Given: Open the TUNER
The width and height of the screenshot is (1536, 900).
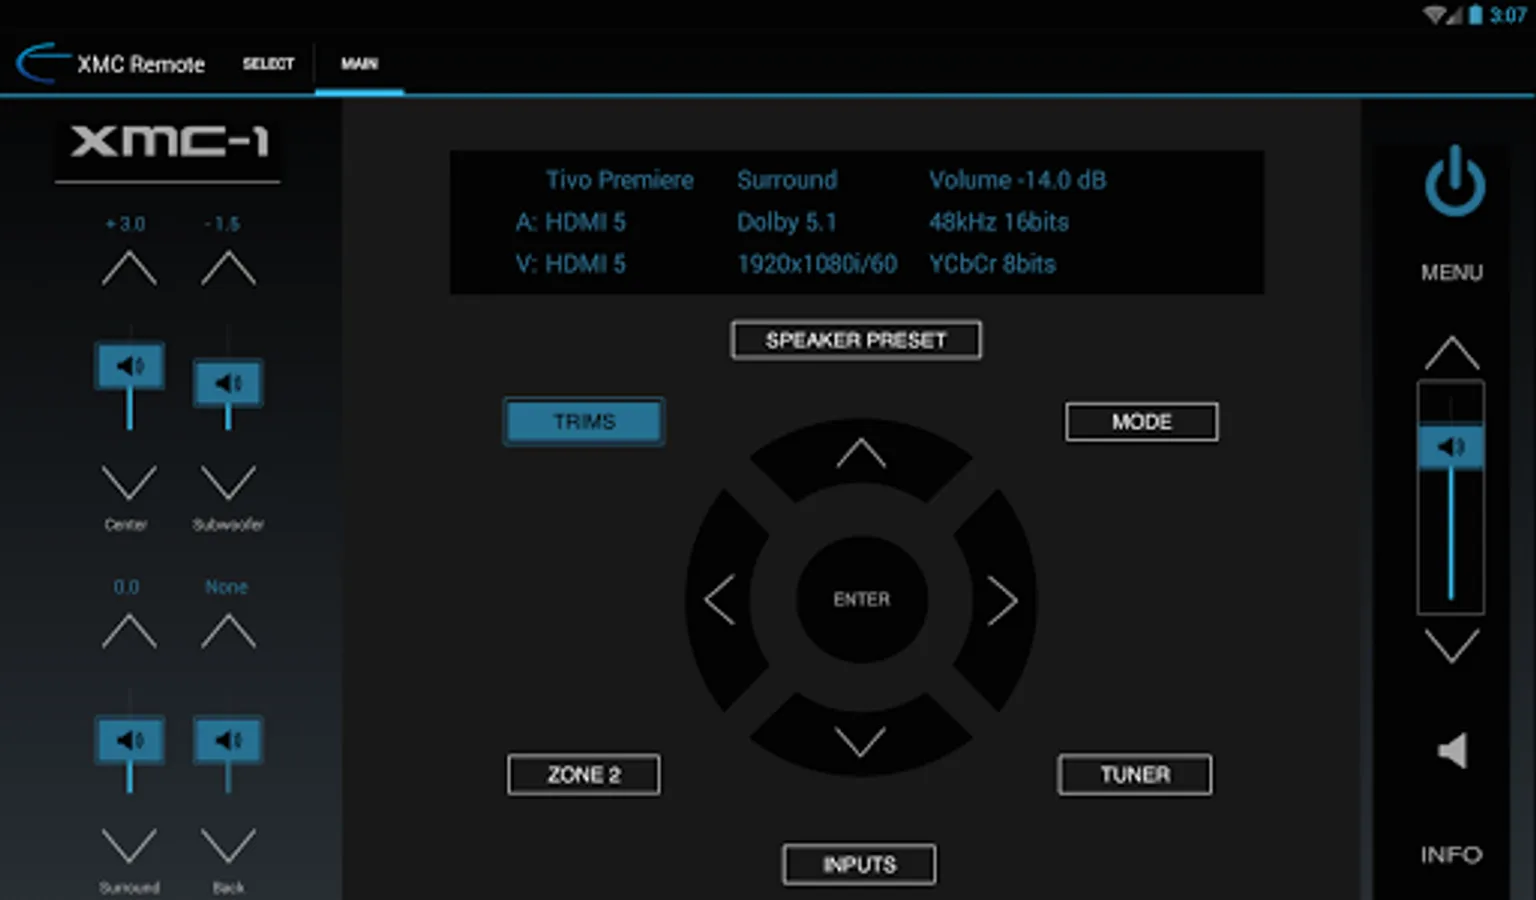Looking at the screenshot, I should [1135, 775].
